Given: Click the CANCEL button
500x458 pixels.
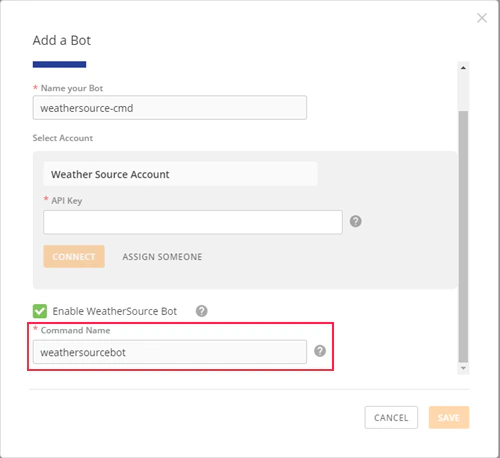Looking at the screenshot, I should 391,417.
